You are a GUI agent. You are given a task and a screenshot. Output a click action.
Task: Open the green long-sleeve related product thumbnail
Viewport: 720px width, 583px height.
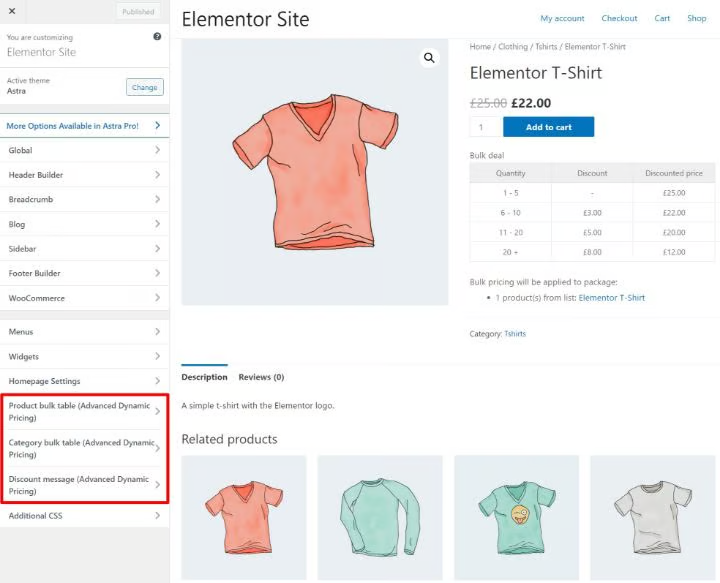click(x=379, y=516)
